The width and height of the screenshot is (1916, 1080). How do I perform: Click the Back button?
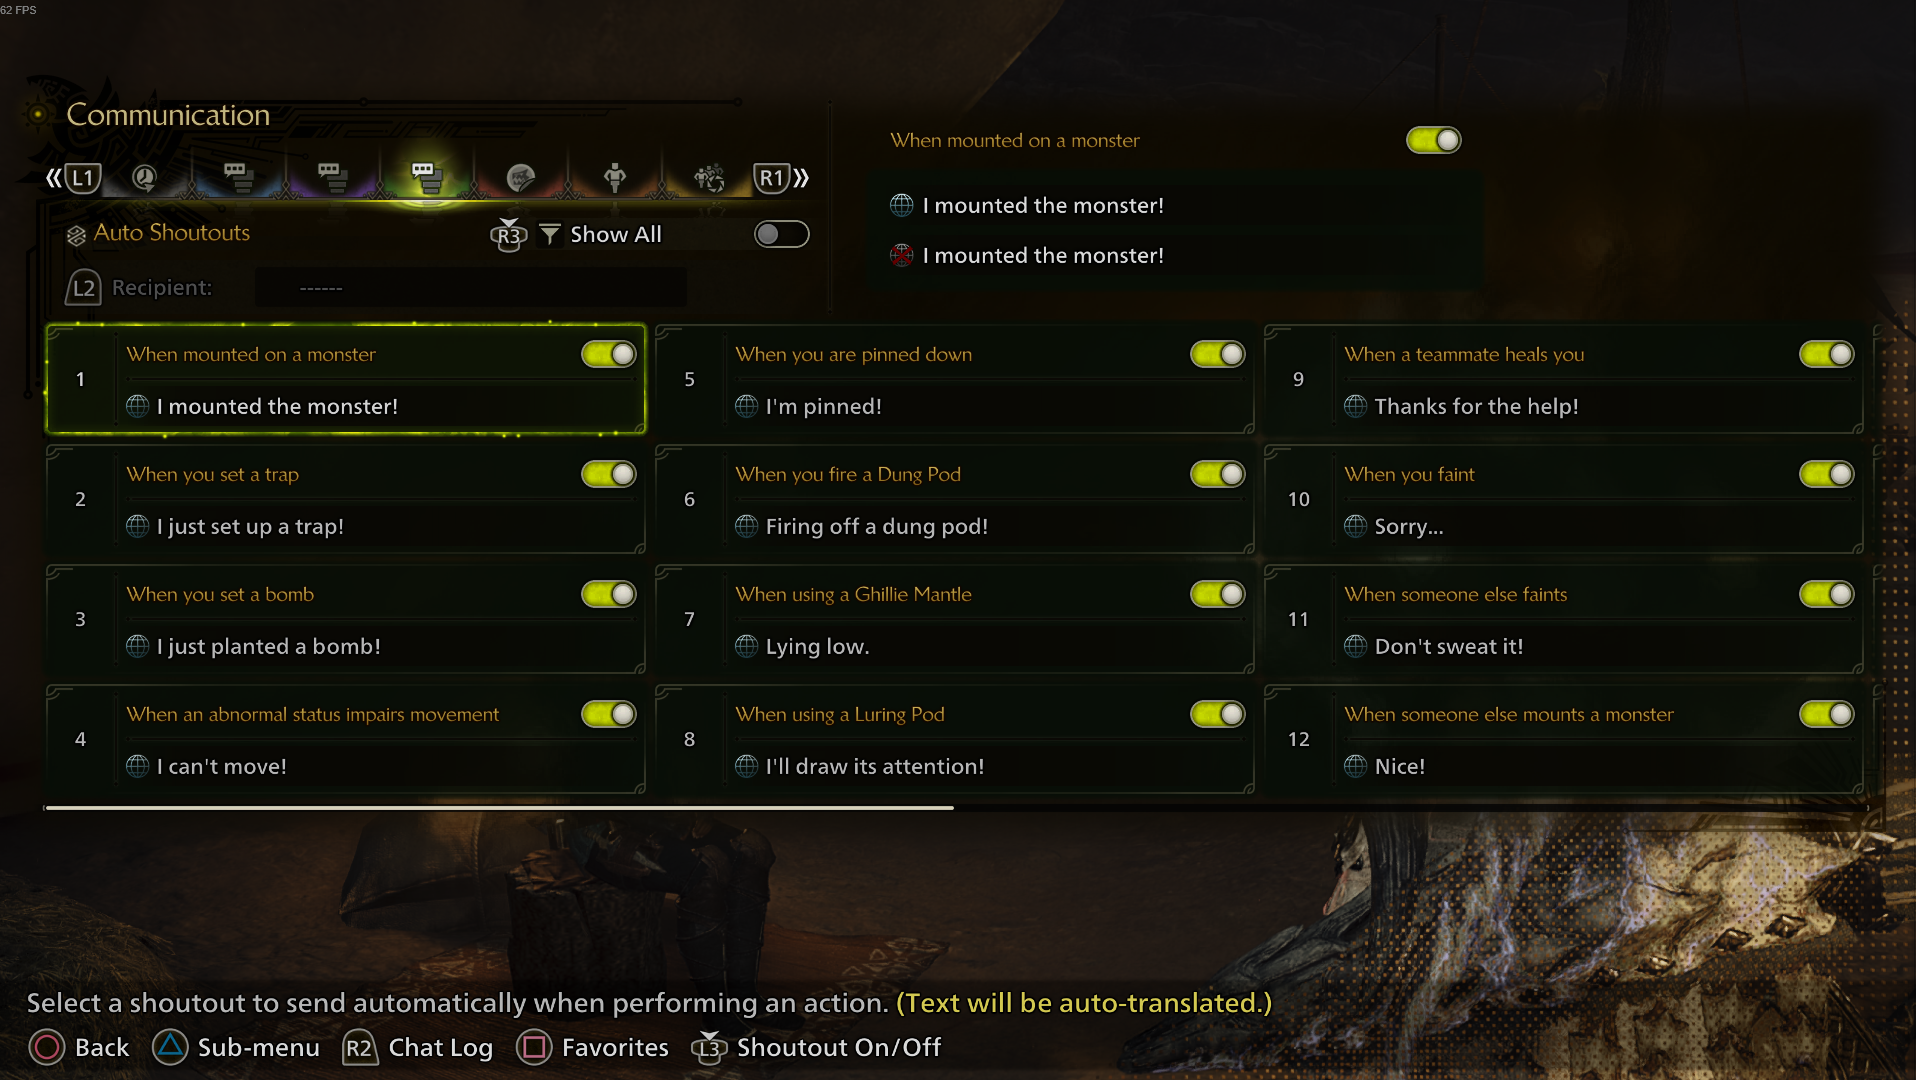click(x=80, y=1047)
